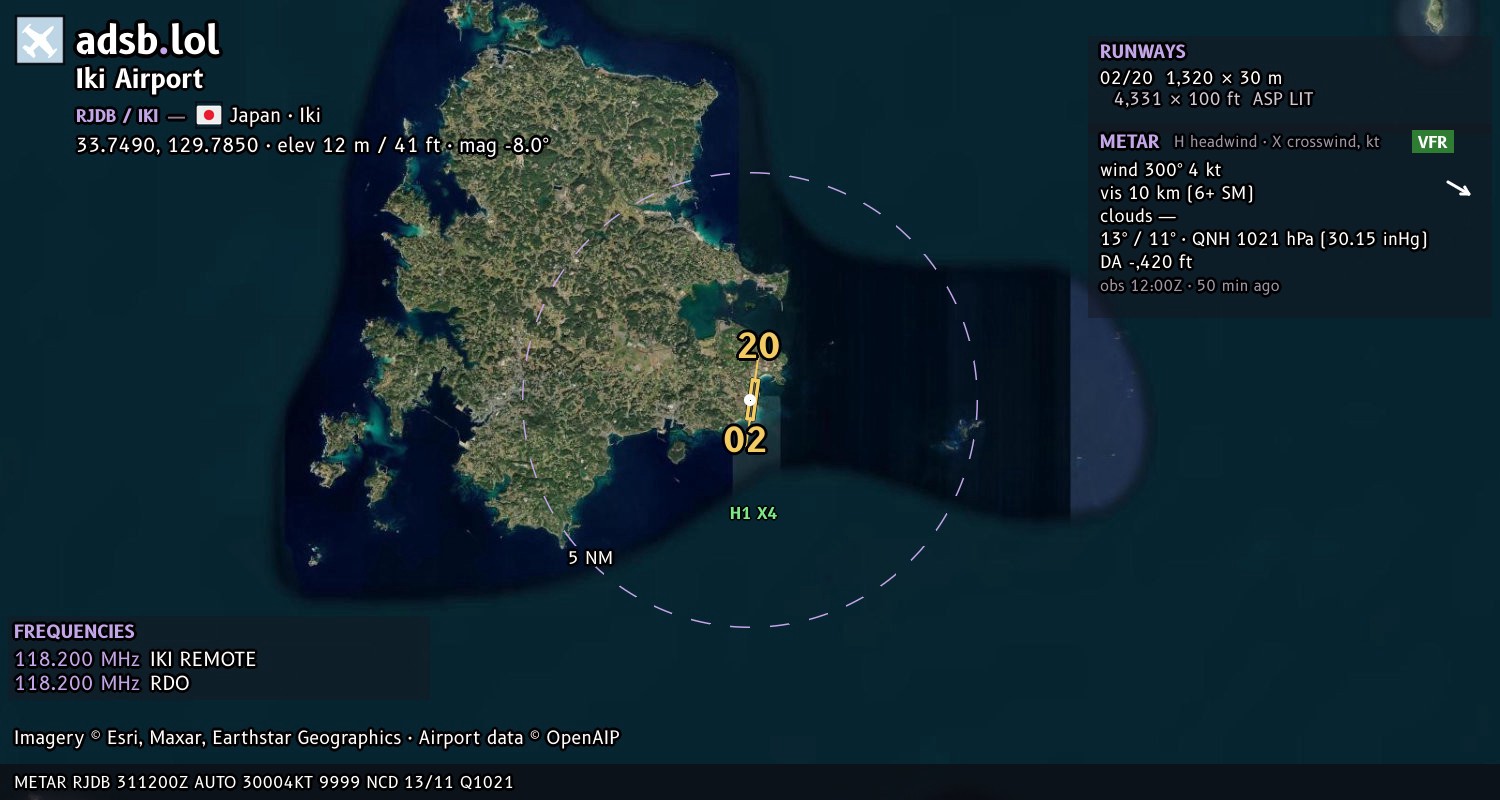Click the Japan flag icon
This screenshot has height=800, width=1500.
(208, 115)
